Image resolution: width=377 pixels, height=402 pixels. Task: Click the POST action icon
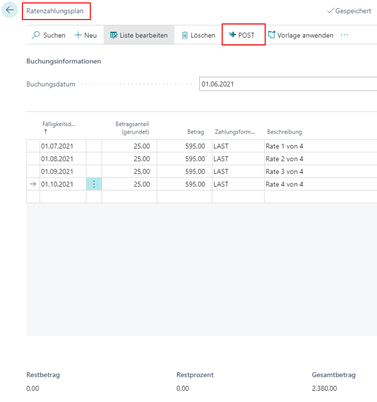[x=232, y=35]
